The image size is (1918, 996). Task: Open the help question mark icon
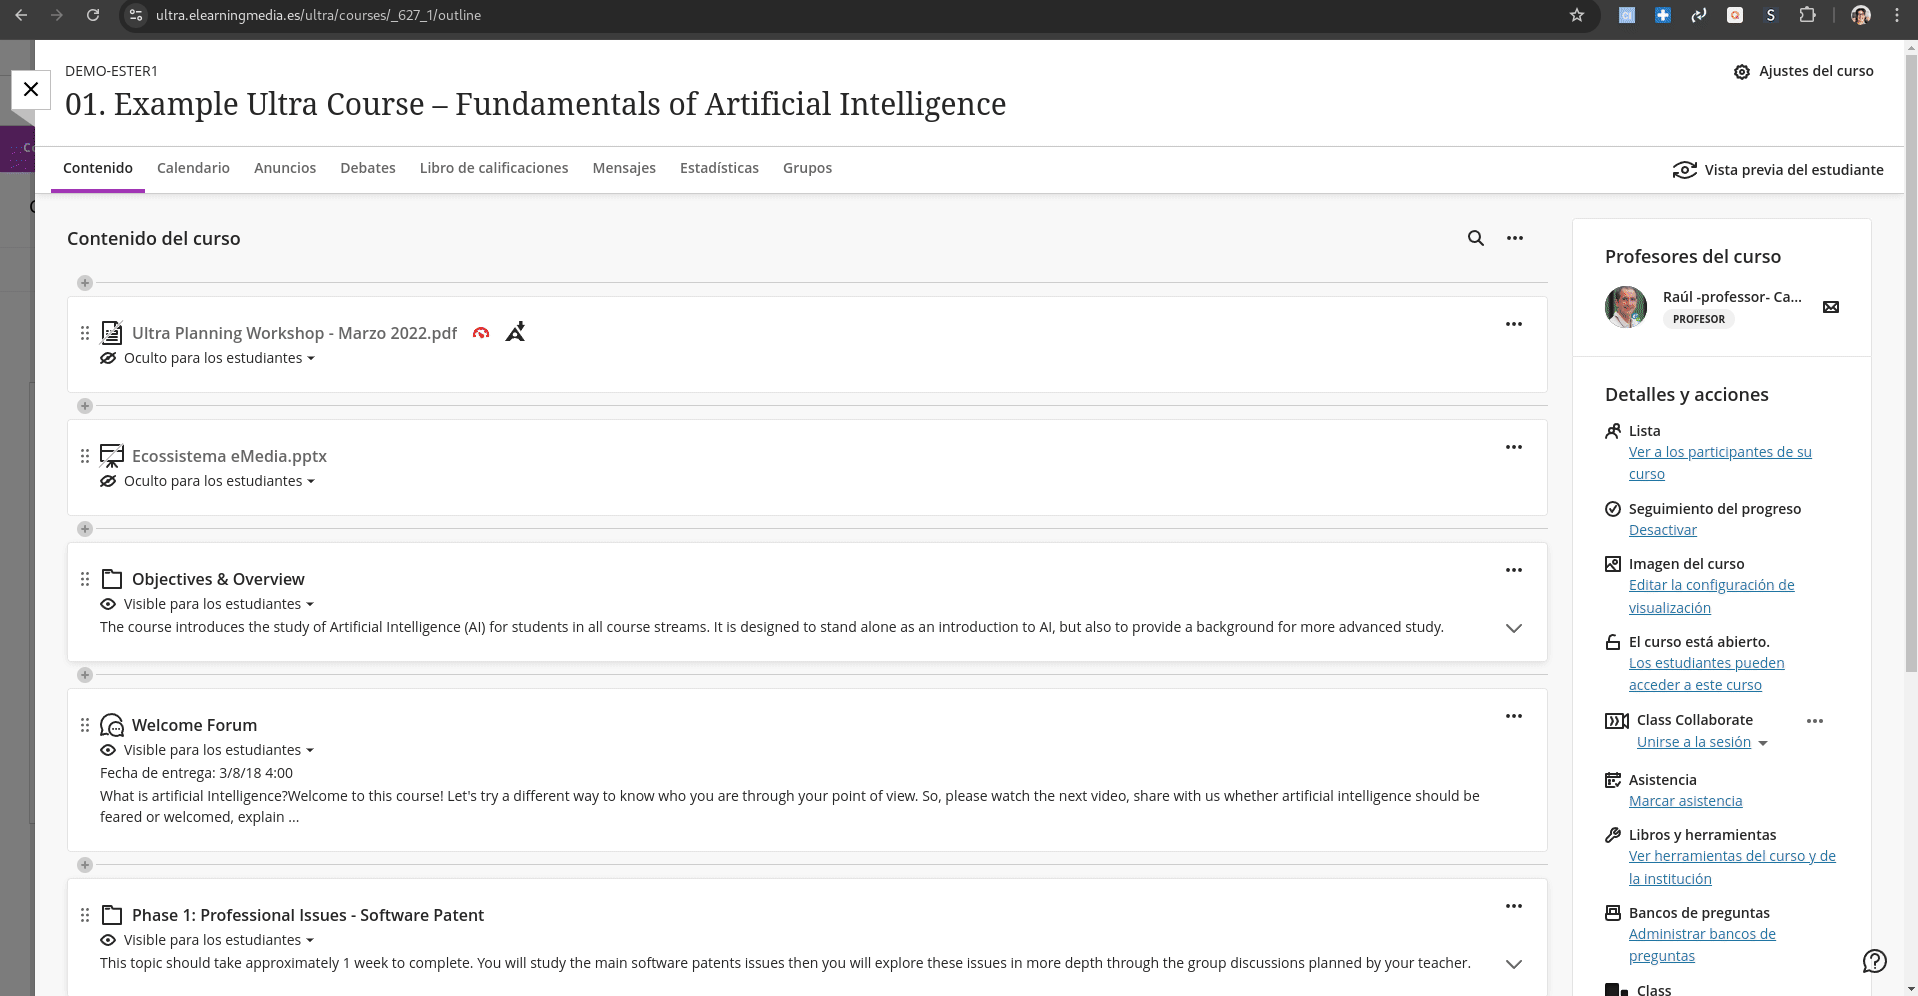(x=1874, y=961)
